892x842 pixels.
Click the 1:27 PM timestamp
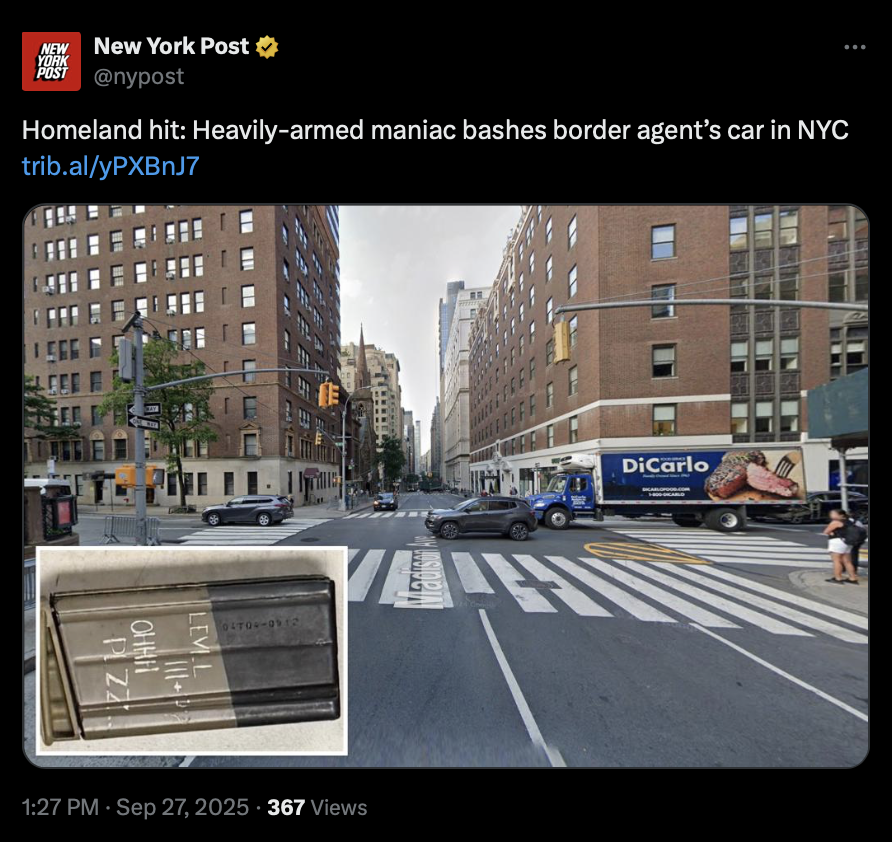[60, 807]
